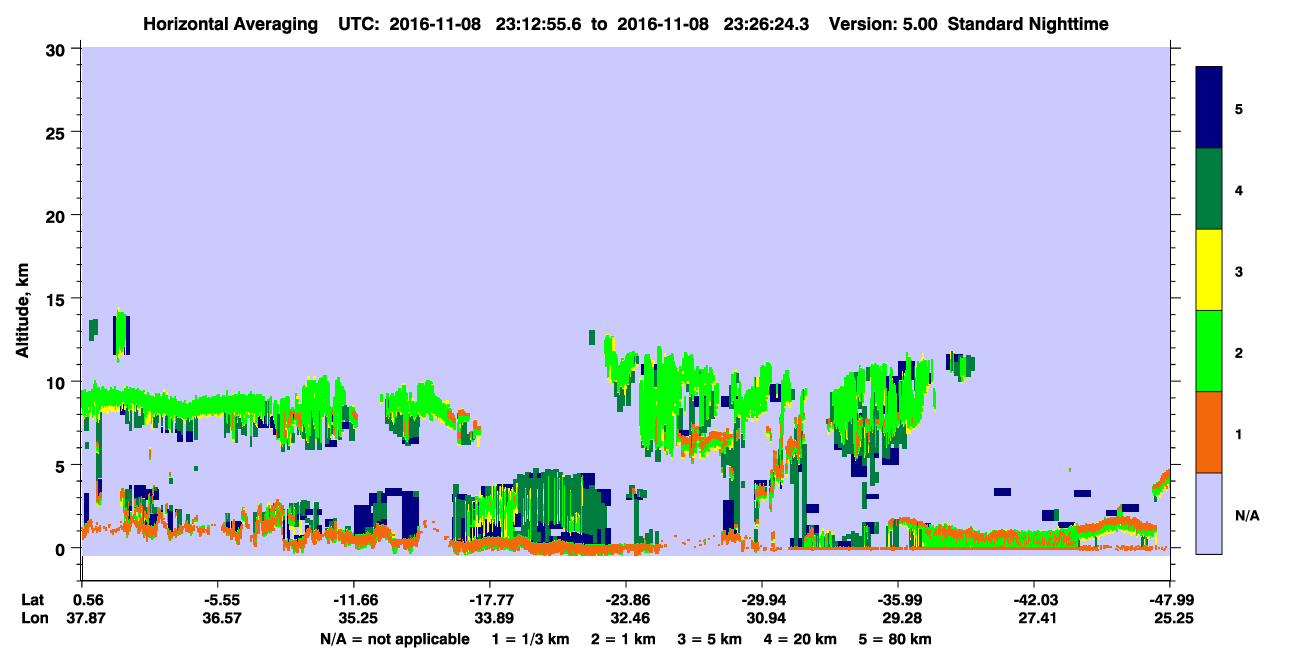This screenshot has width=1300, height=667.
Task: Click the 'N/A = not applicable' legend text
Action: pos(394,639)
